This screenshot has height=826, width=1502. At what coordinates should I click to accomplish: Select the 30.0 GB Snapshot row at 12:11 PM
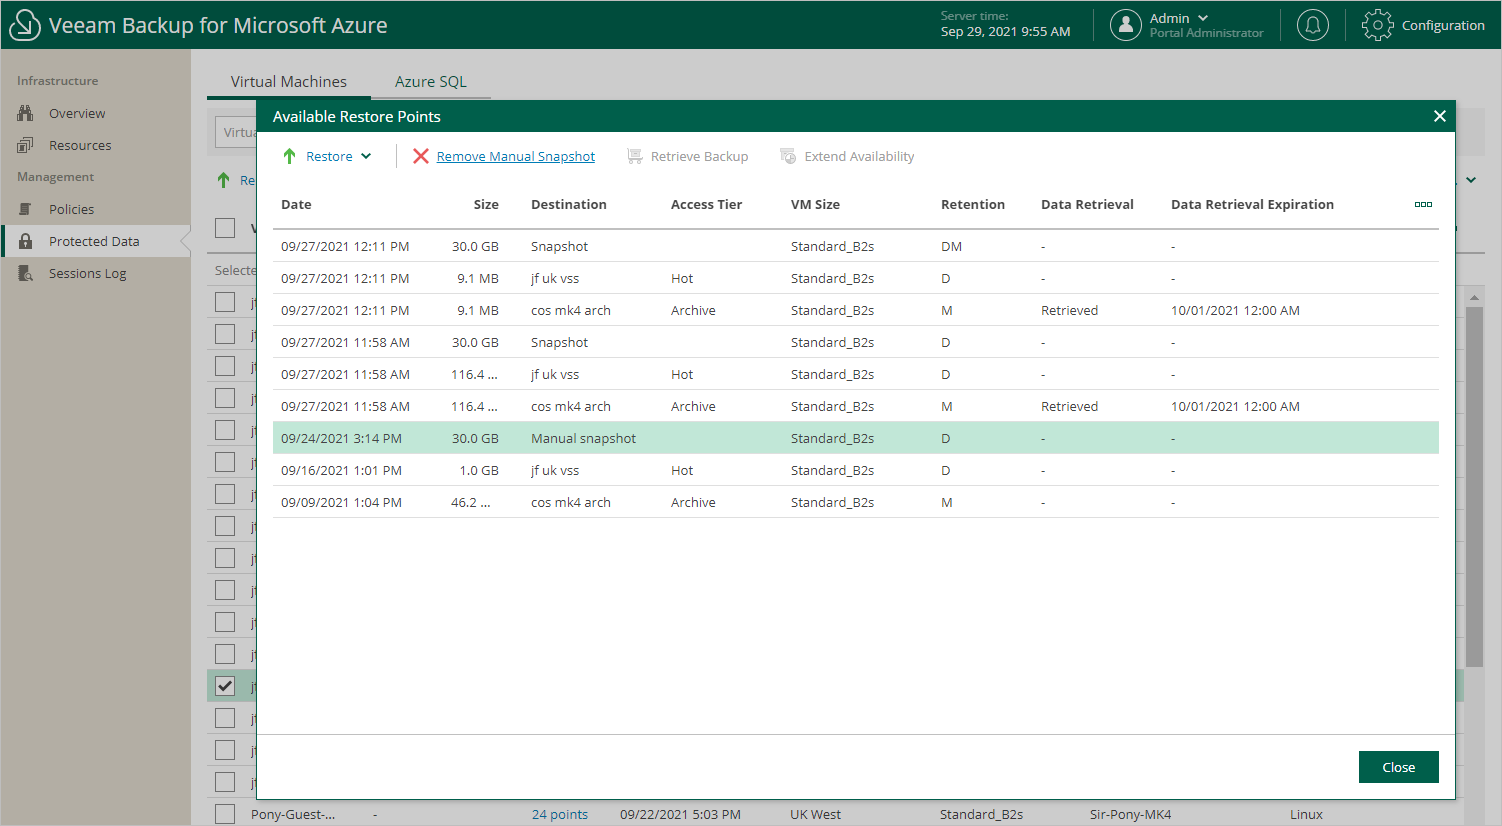point(856,246)
